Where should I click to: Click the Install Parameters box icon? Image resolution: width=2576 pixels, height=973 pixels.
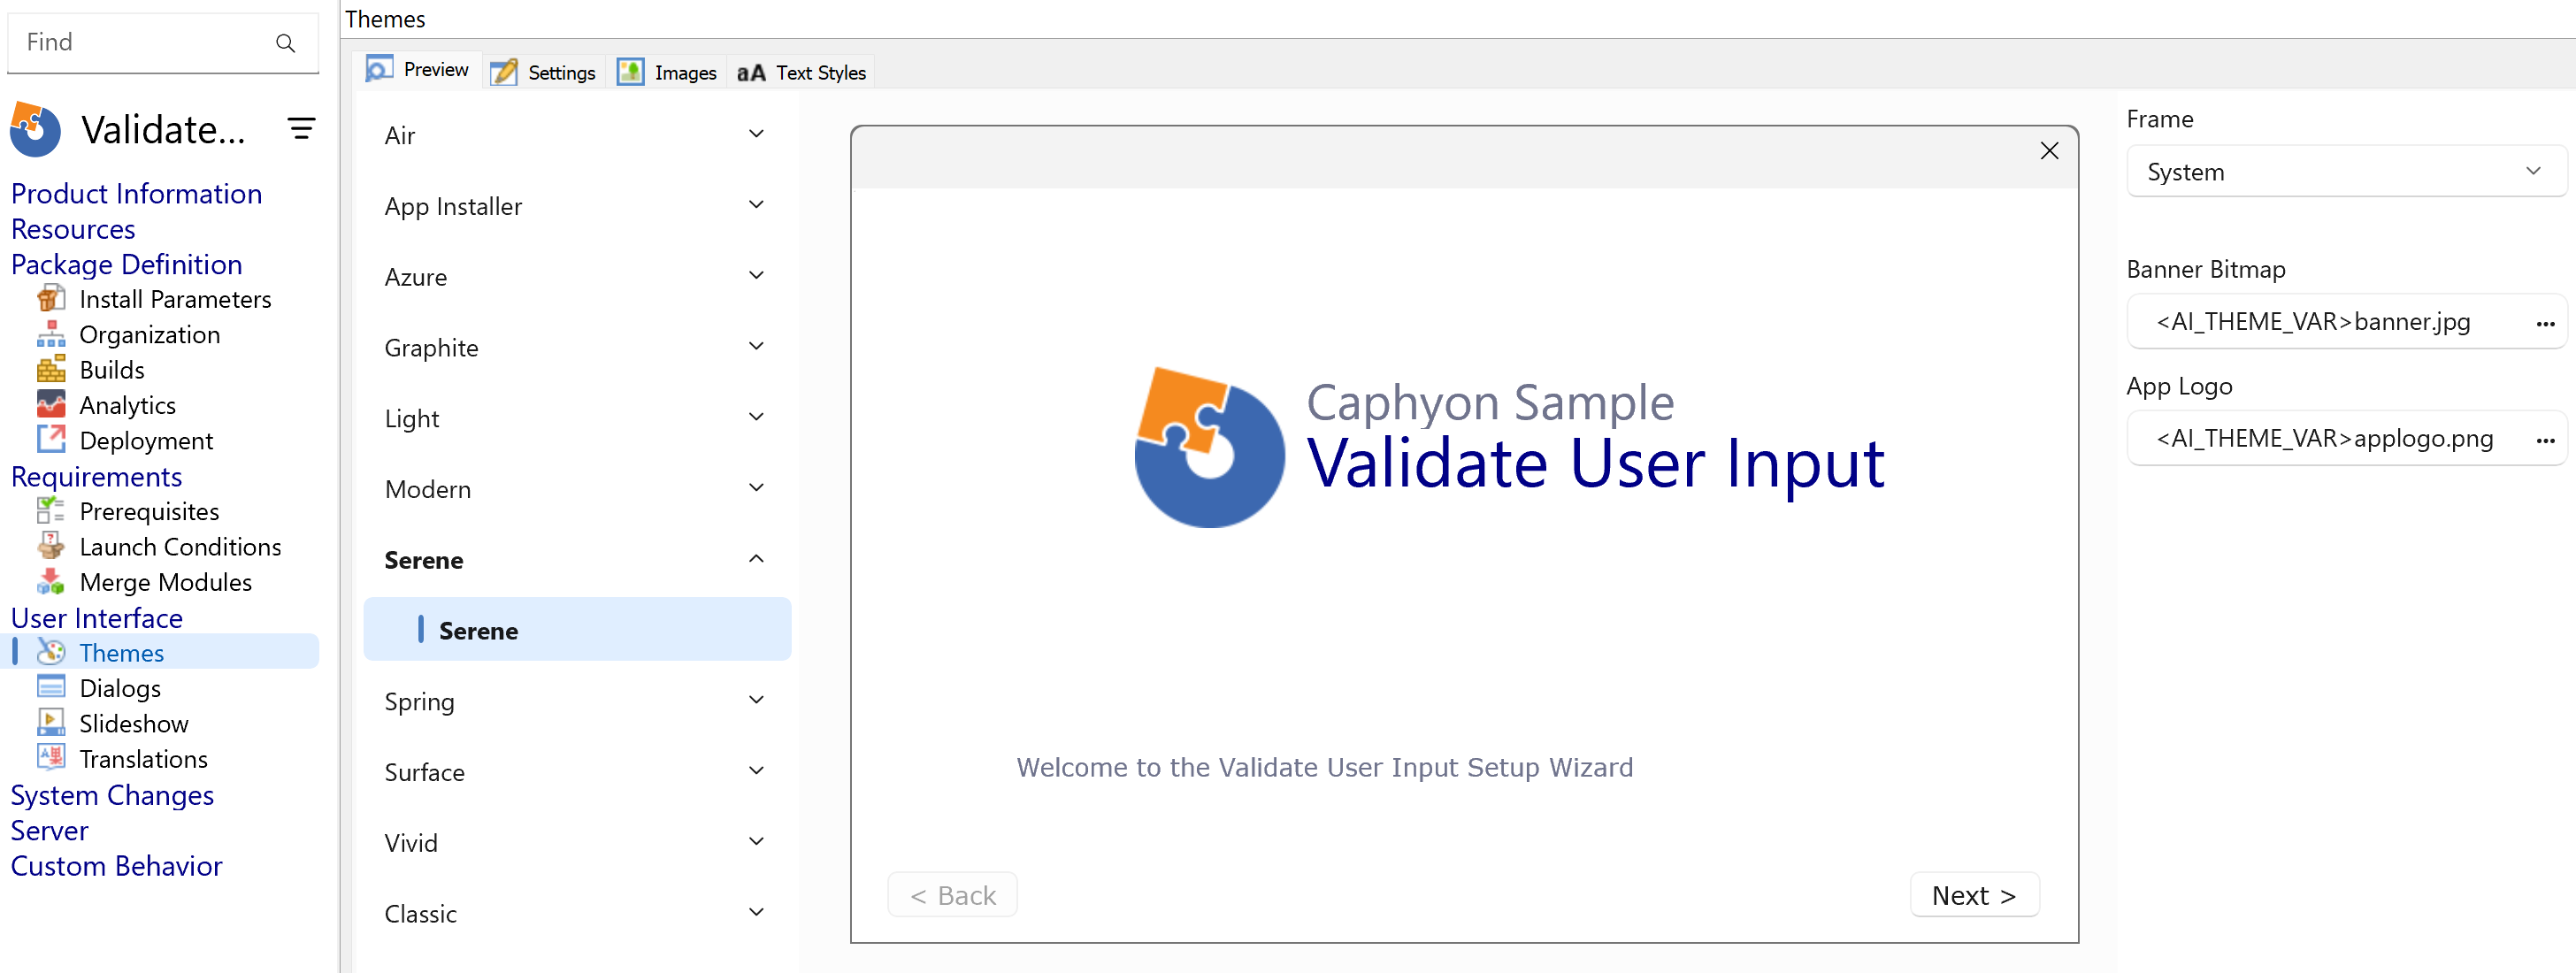pos(51,298)
